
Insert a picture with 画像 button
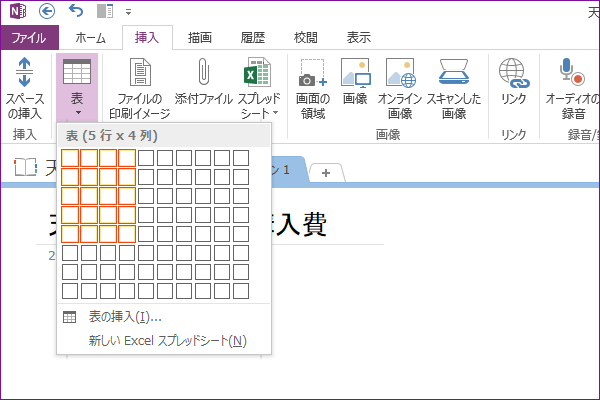[x=355, y=82]
